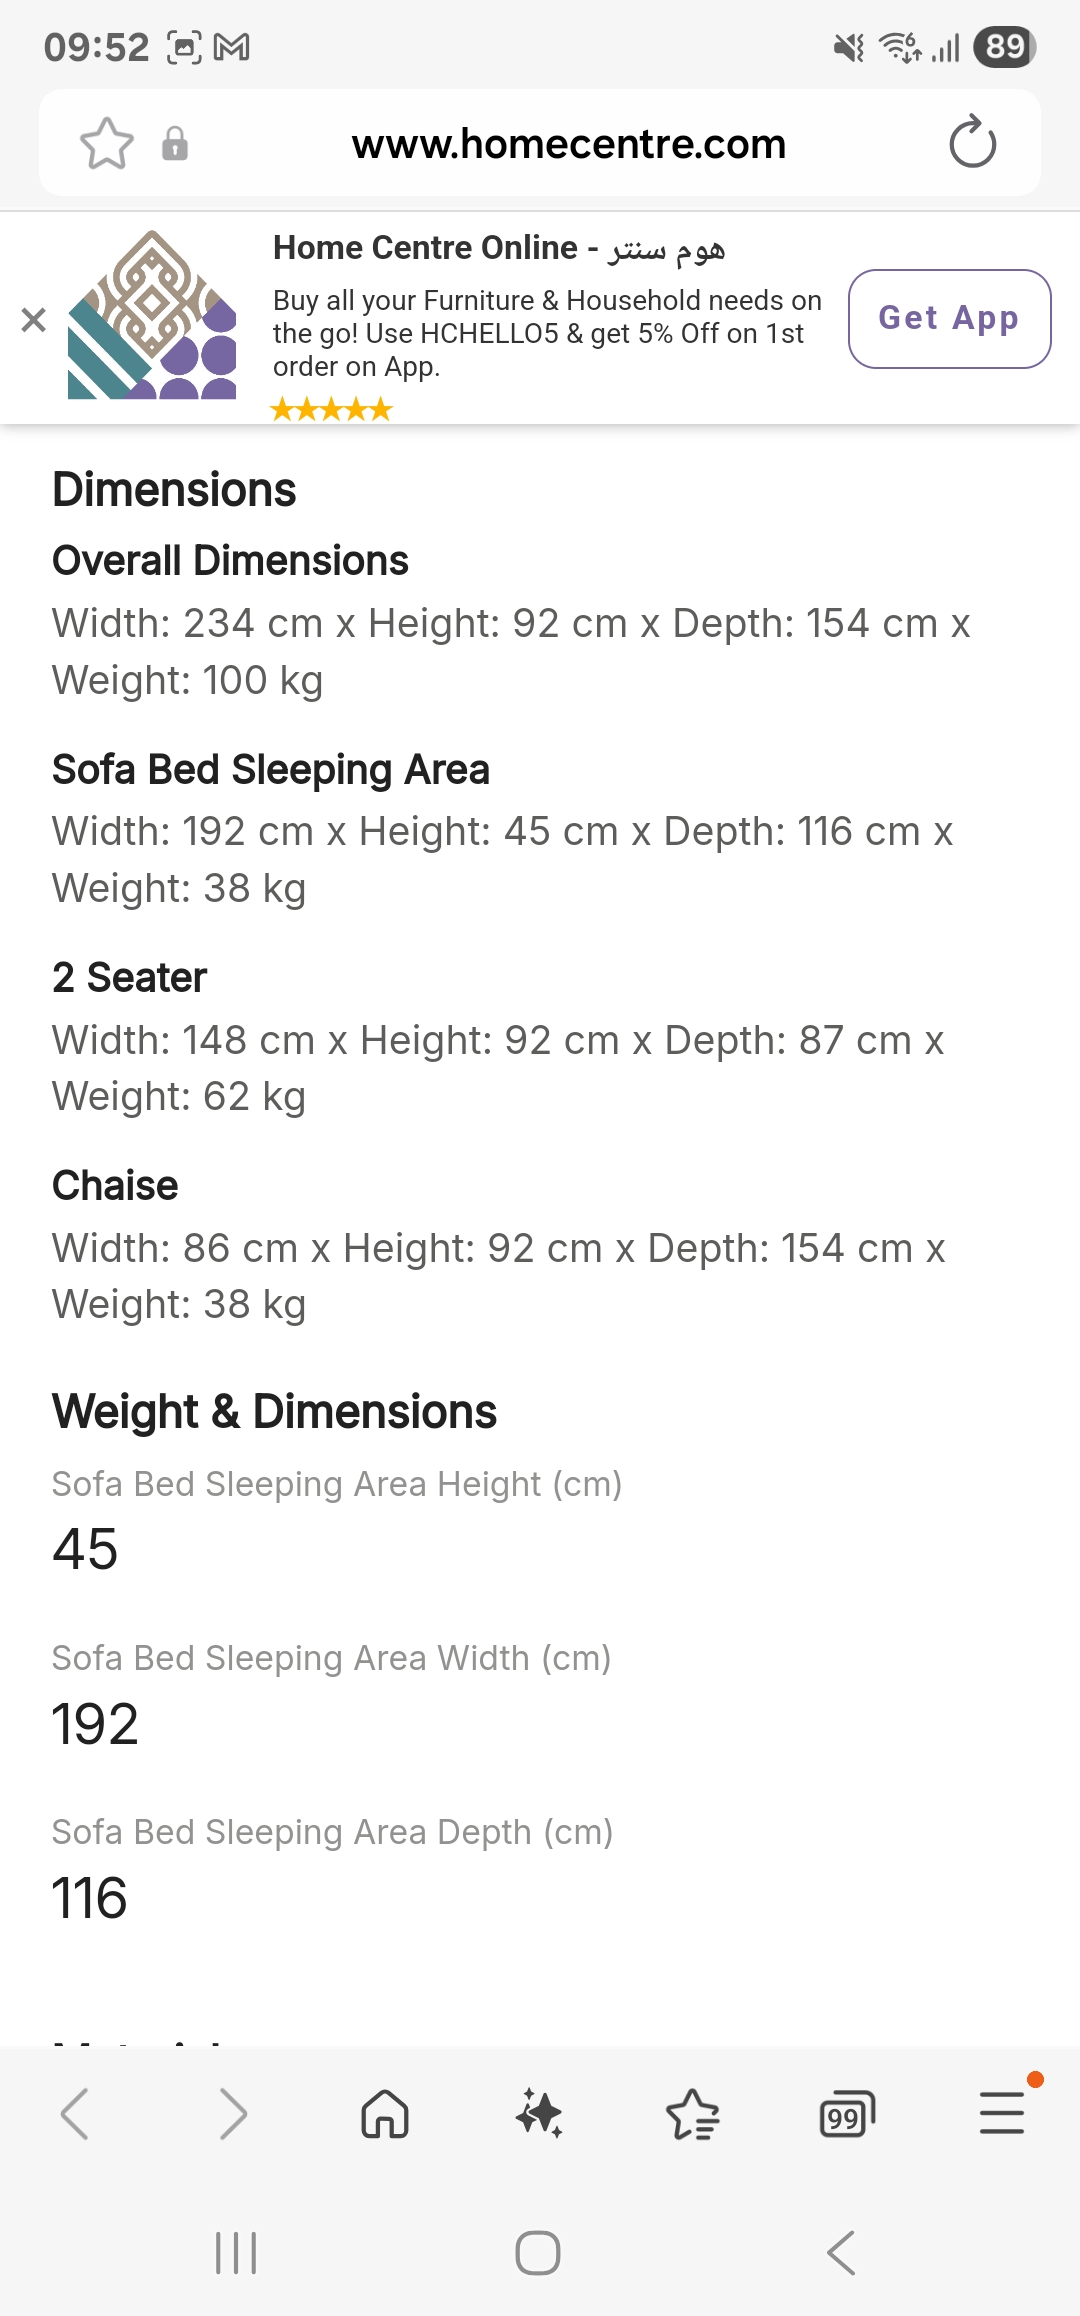Tap the five-star rating under Home Centre Online
Screen dimensions: 1080x2316
pyautogui.click(x=331, y=409)
